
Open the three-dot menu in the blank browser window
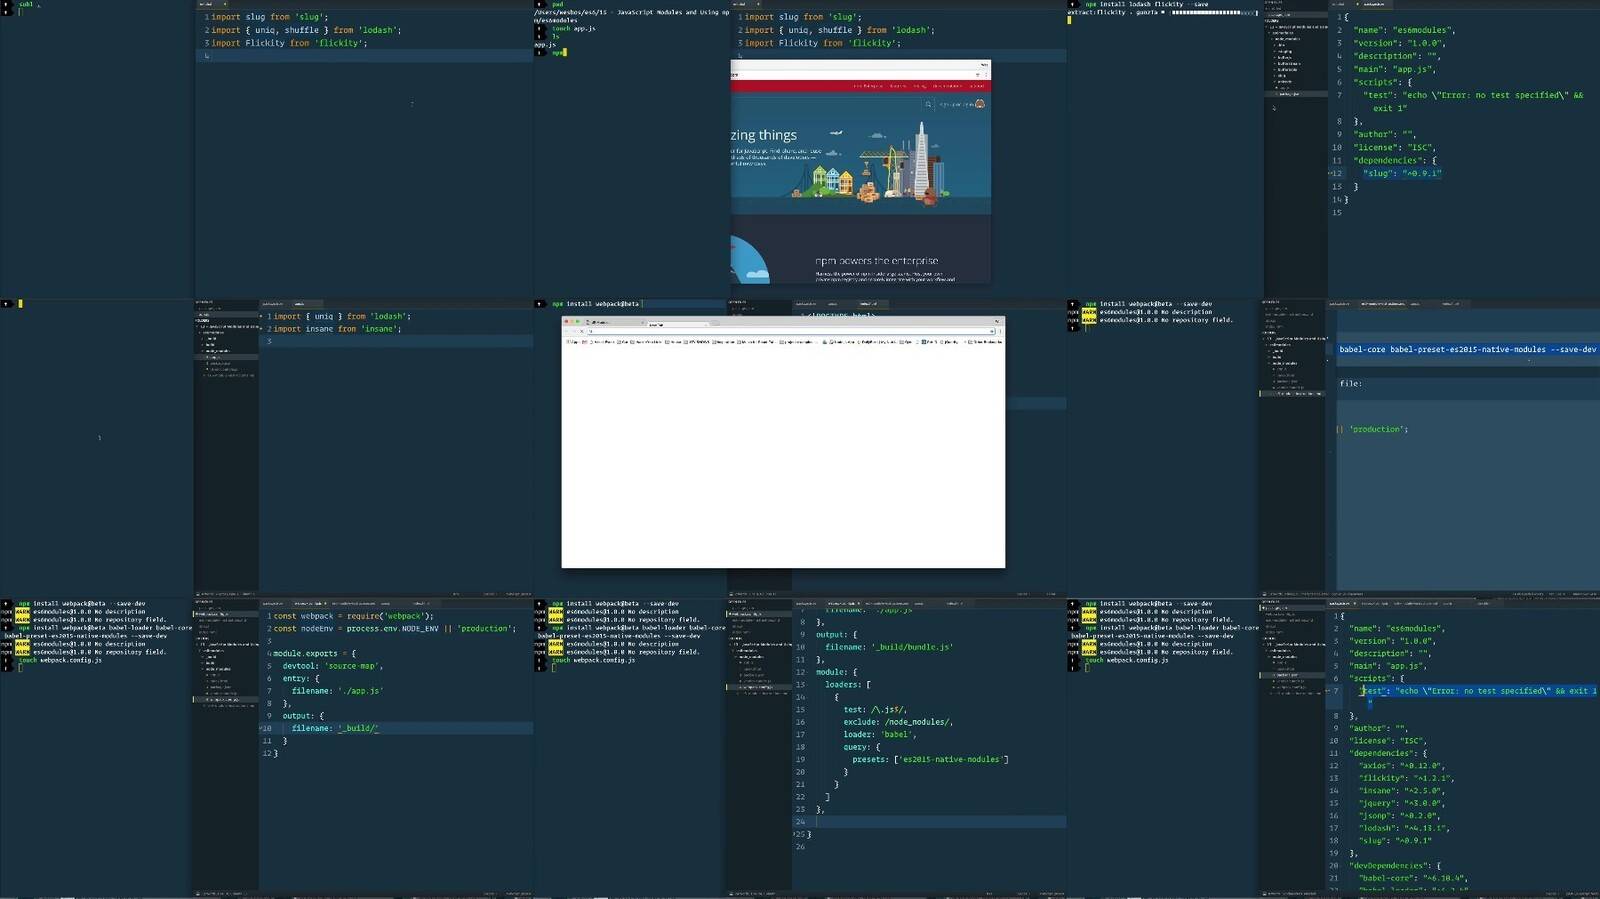(999, 331)
